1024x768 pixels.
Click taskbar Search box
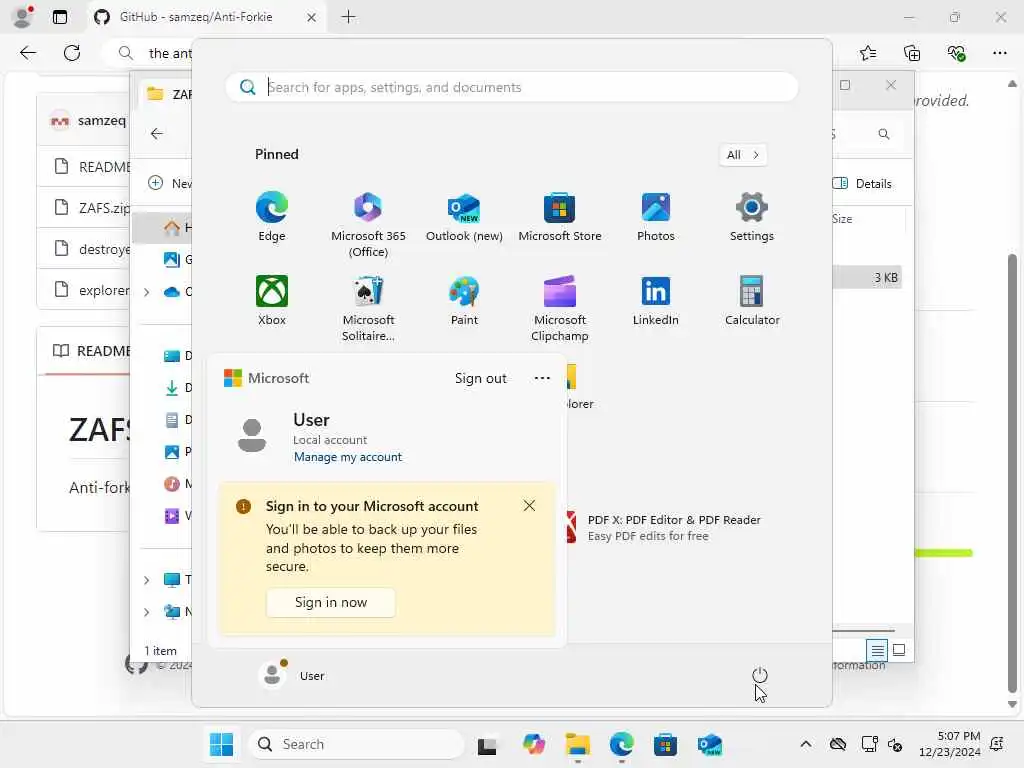coord(356,744)
